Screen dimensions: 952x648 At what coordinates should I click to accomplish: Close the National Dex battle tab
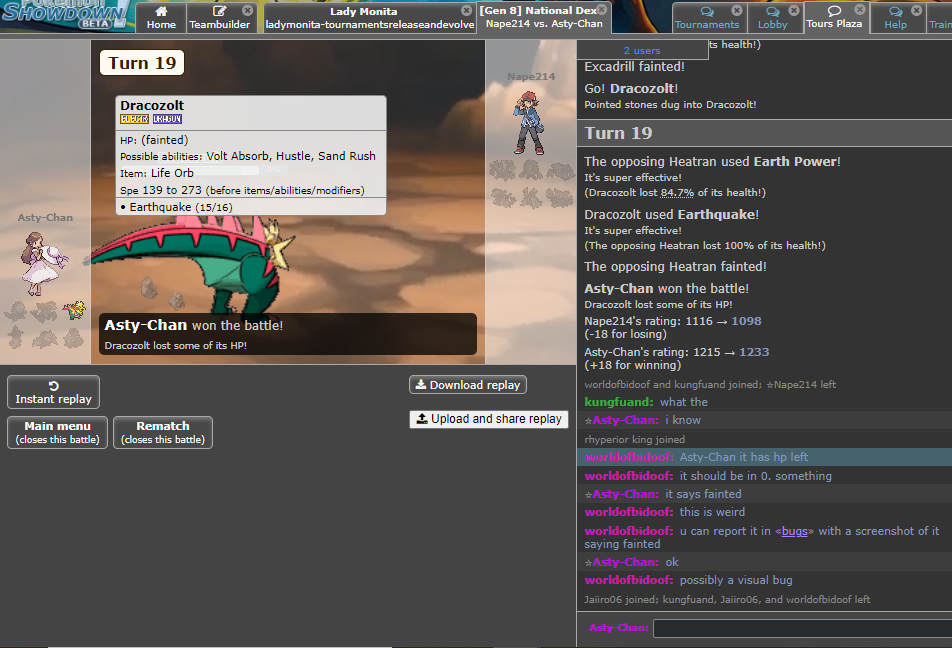[602, 9]
